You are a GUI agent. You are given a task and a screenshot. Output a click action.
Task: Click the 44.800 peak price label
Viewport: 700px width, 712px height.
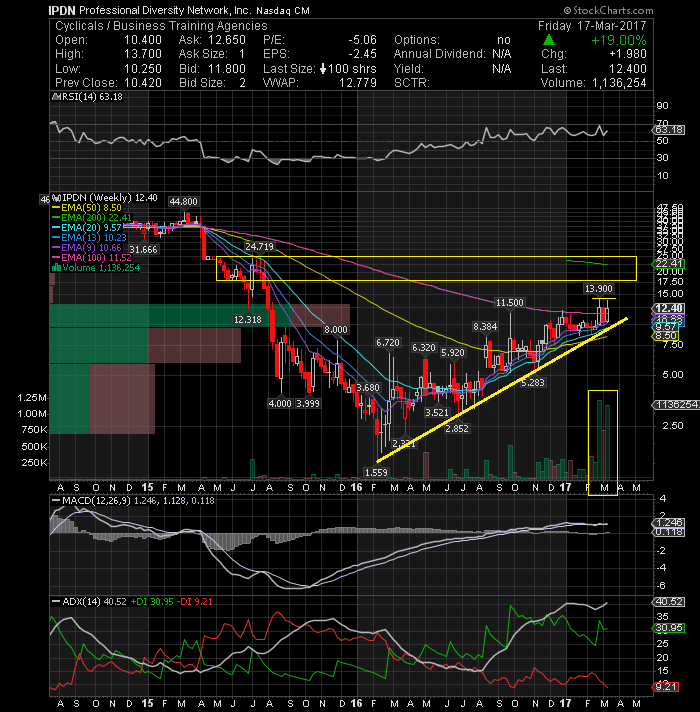click(x=183, y=202)
